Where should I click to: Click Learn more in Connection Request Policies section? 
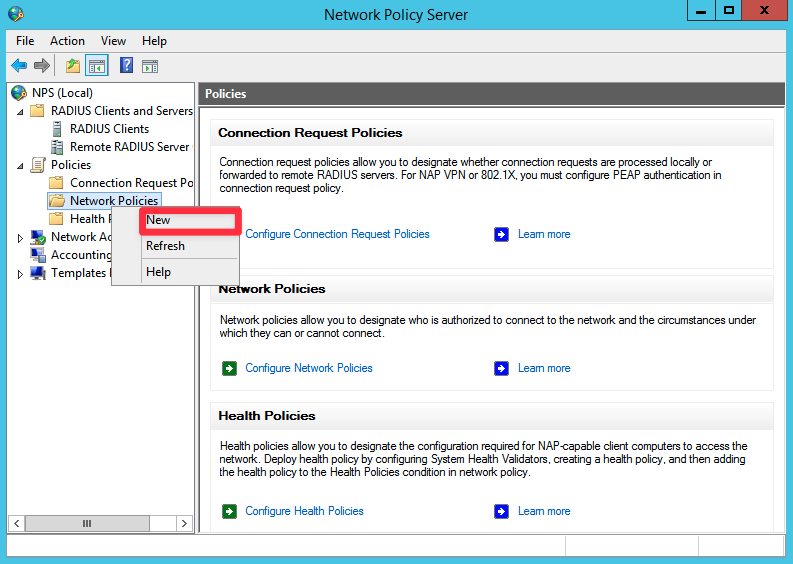tap(544, 234)
